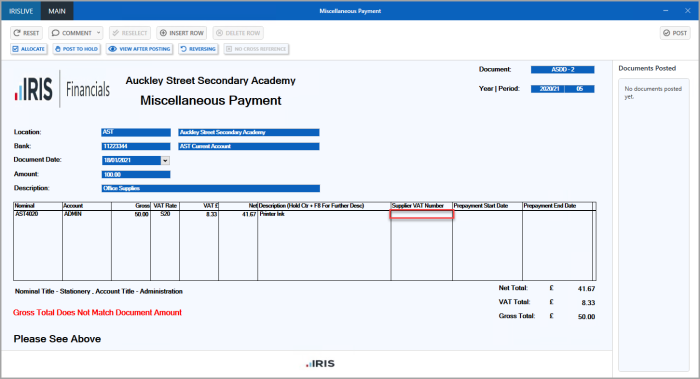Click the IRIS Financials logo
The height and width of the screenshot is (379, 700).
(x=62, y=89)
